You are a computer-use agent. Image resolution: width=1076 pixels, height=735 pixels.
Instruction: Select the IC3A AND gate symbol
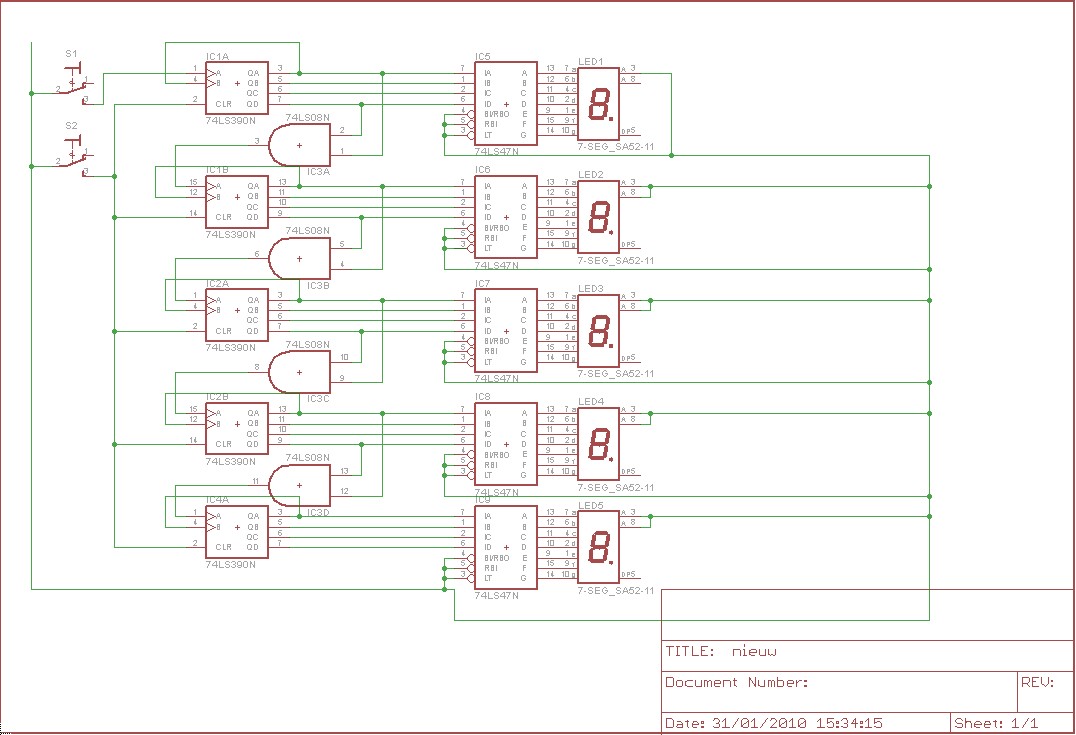pos(299,145)
